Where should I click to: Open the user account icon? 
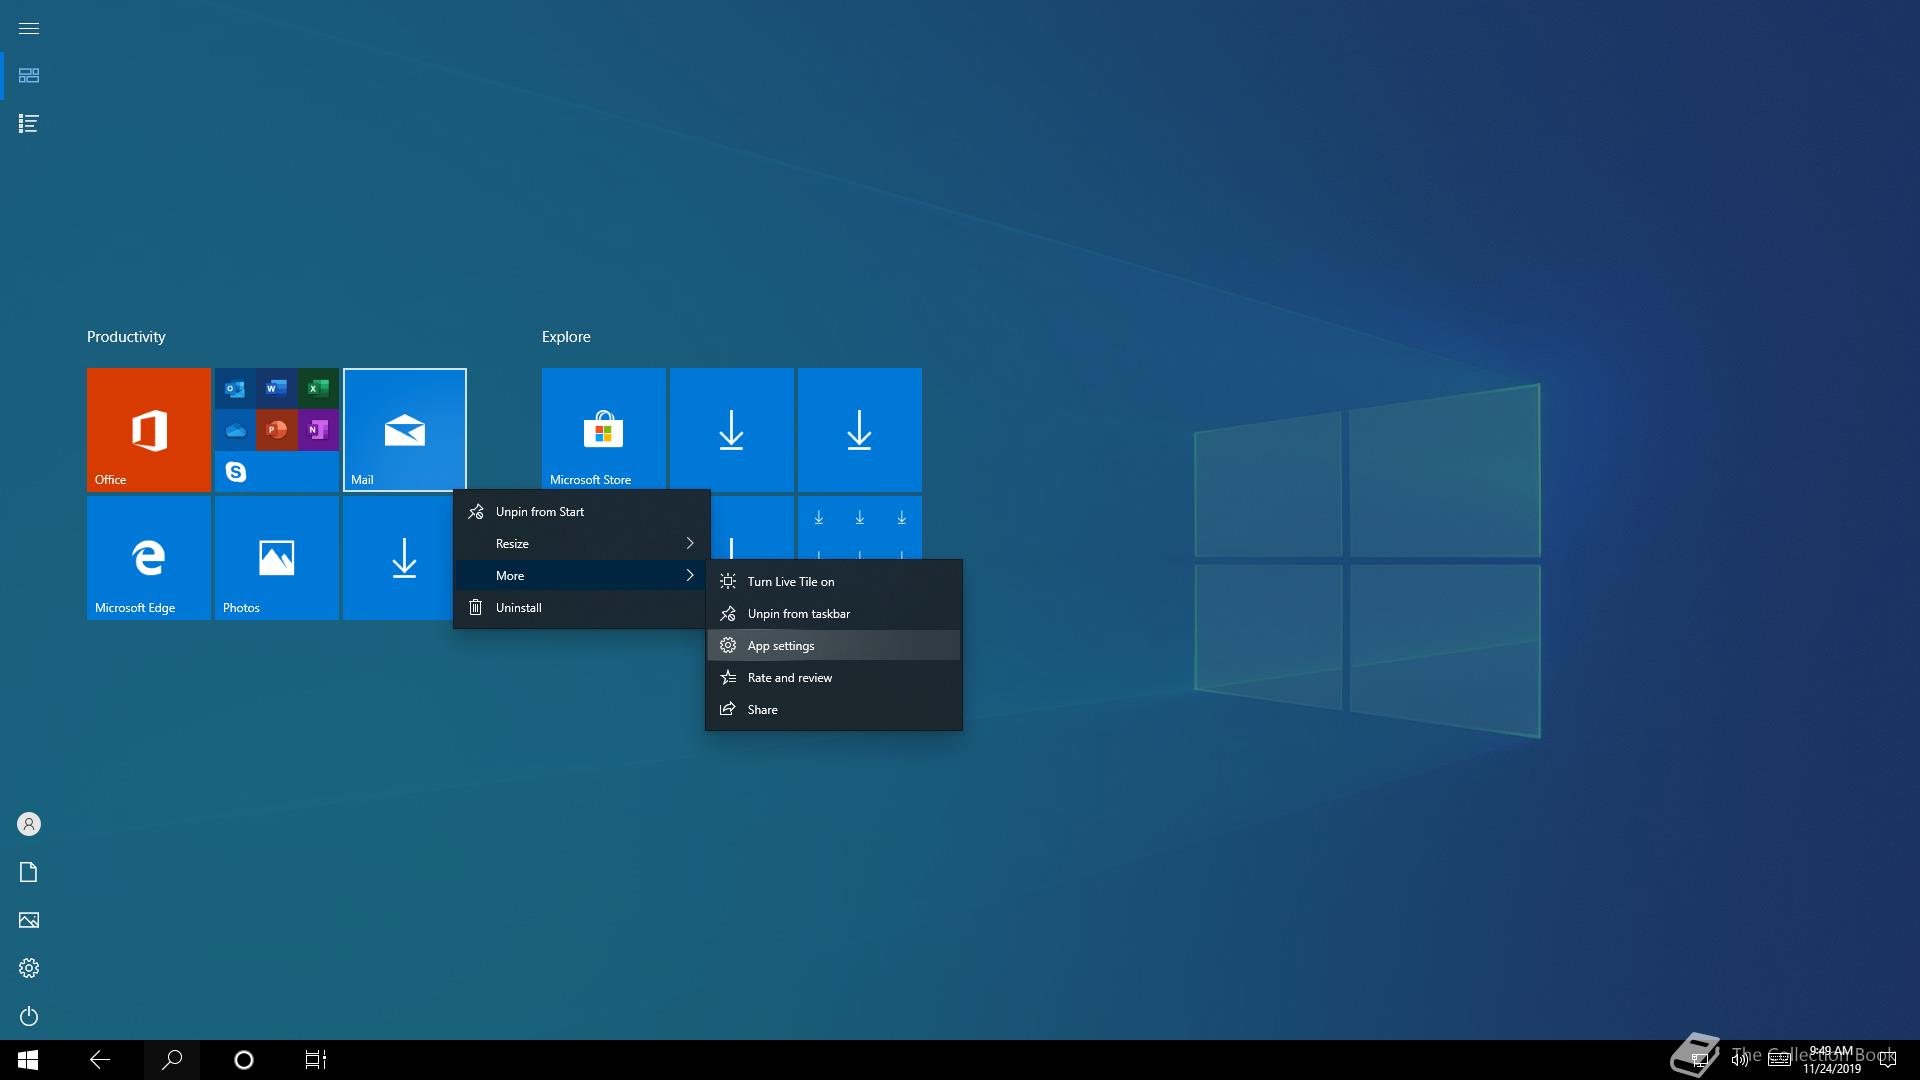(29, 824)
